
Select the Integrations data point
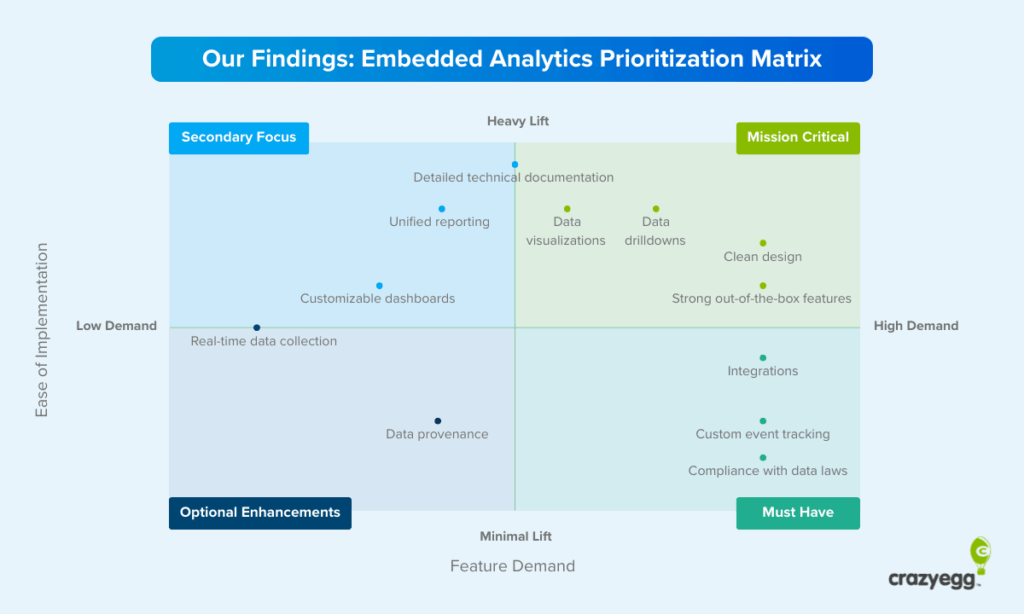pyautogui.click(x=763, y=358)
